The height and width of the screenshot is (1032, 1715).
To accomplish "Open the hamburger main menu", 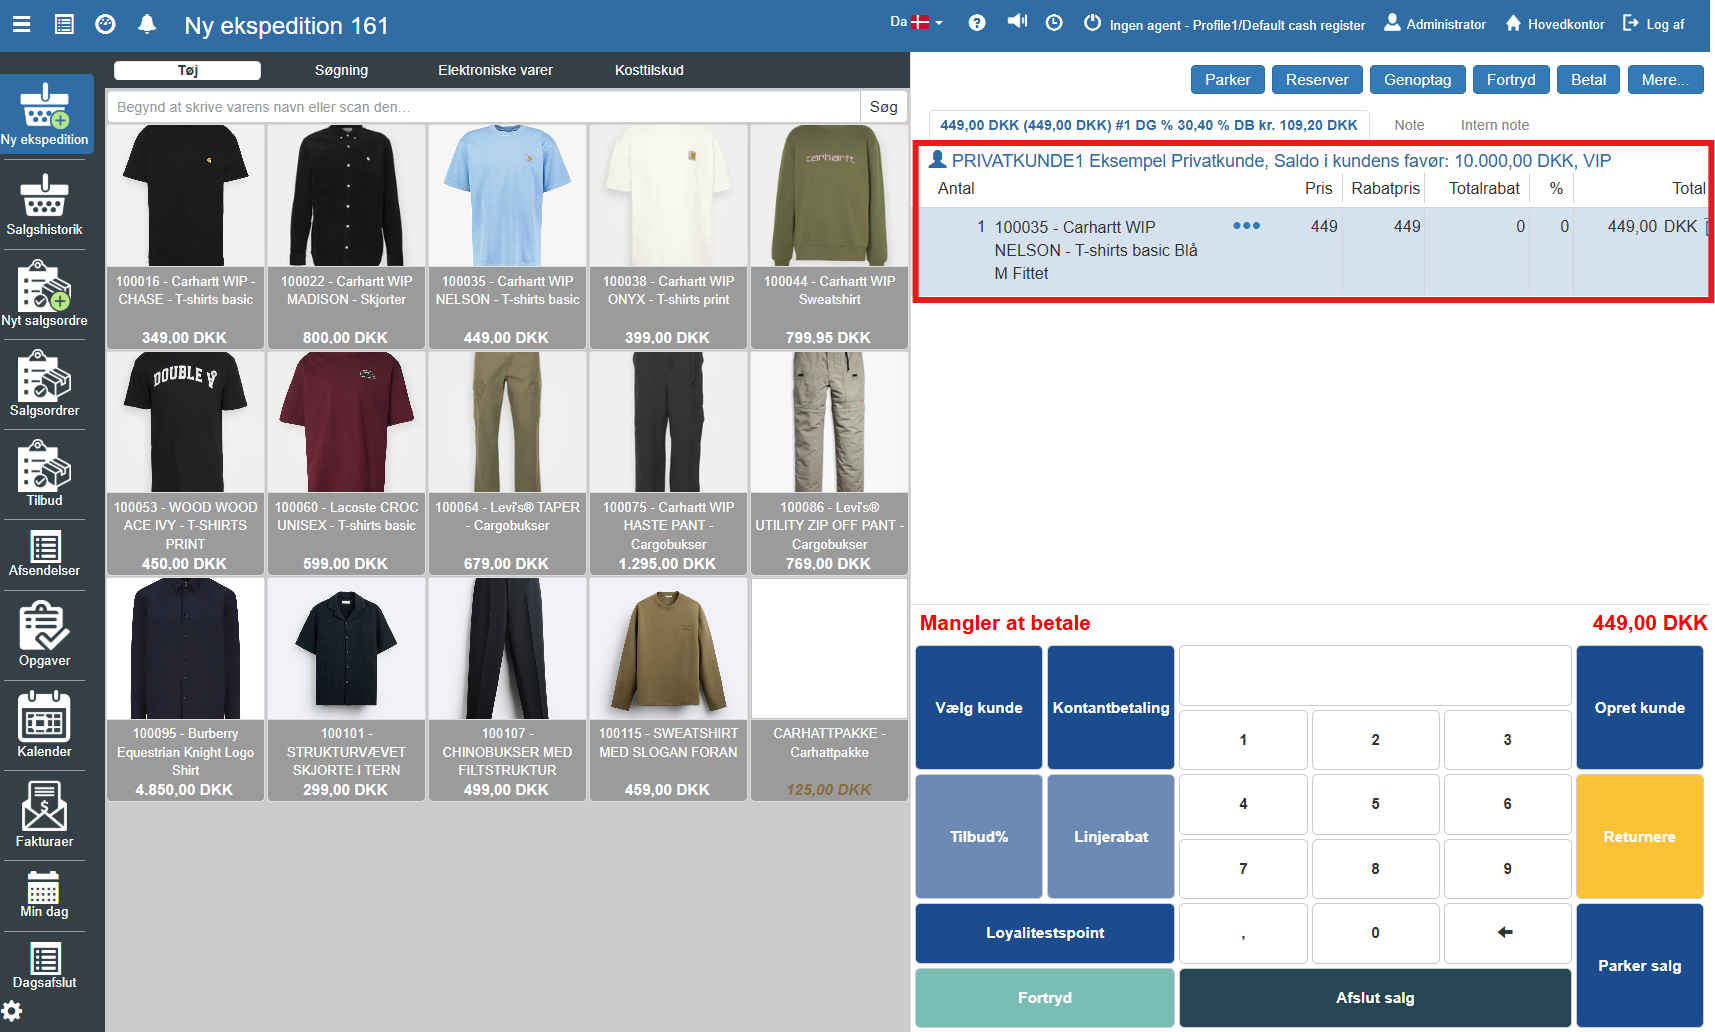I will tap(21, 24).
